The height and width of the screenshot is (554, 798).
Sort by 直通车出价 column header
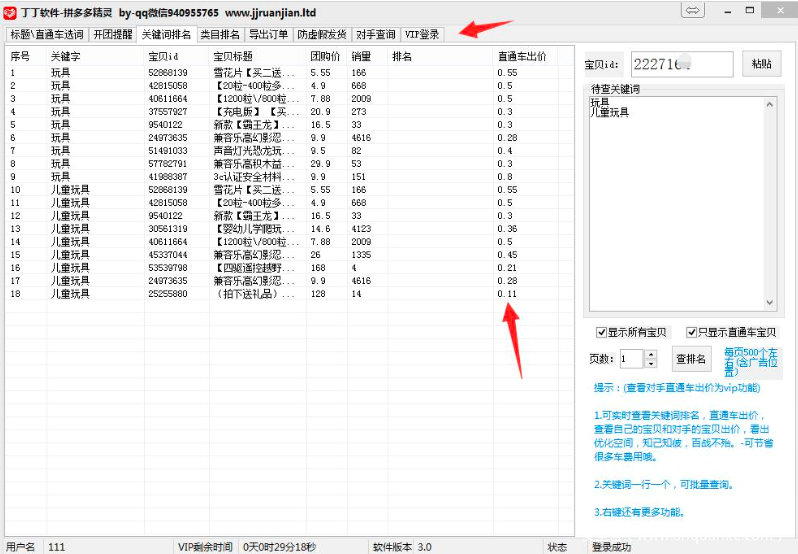tap(522, 57)
